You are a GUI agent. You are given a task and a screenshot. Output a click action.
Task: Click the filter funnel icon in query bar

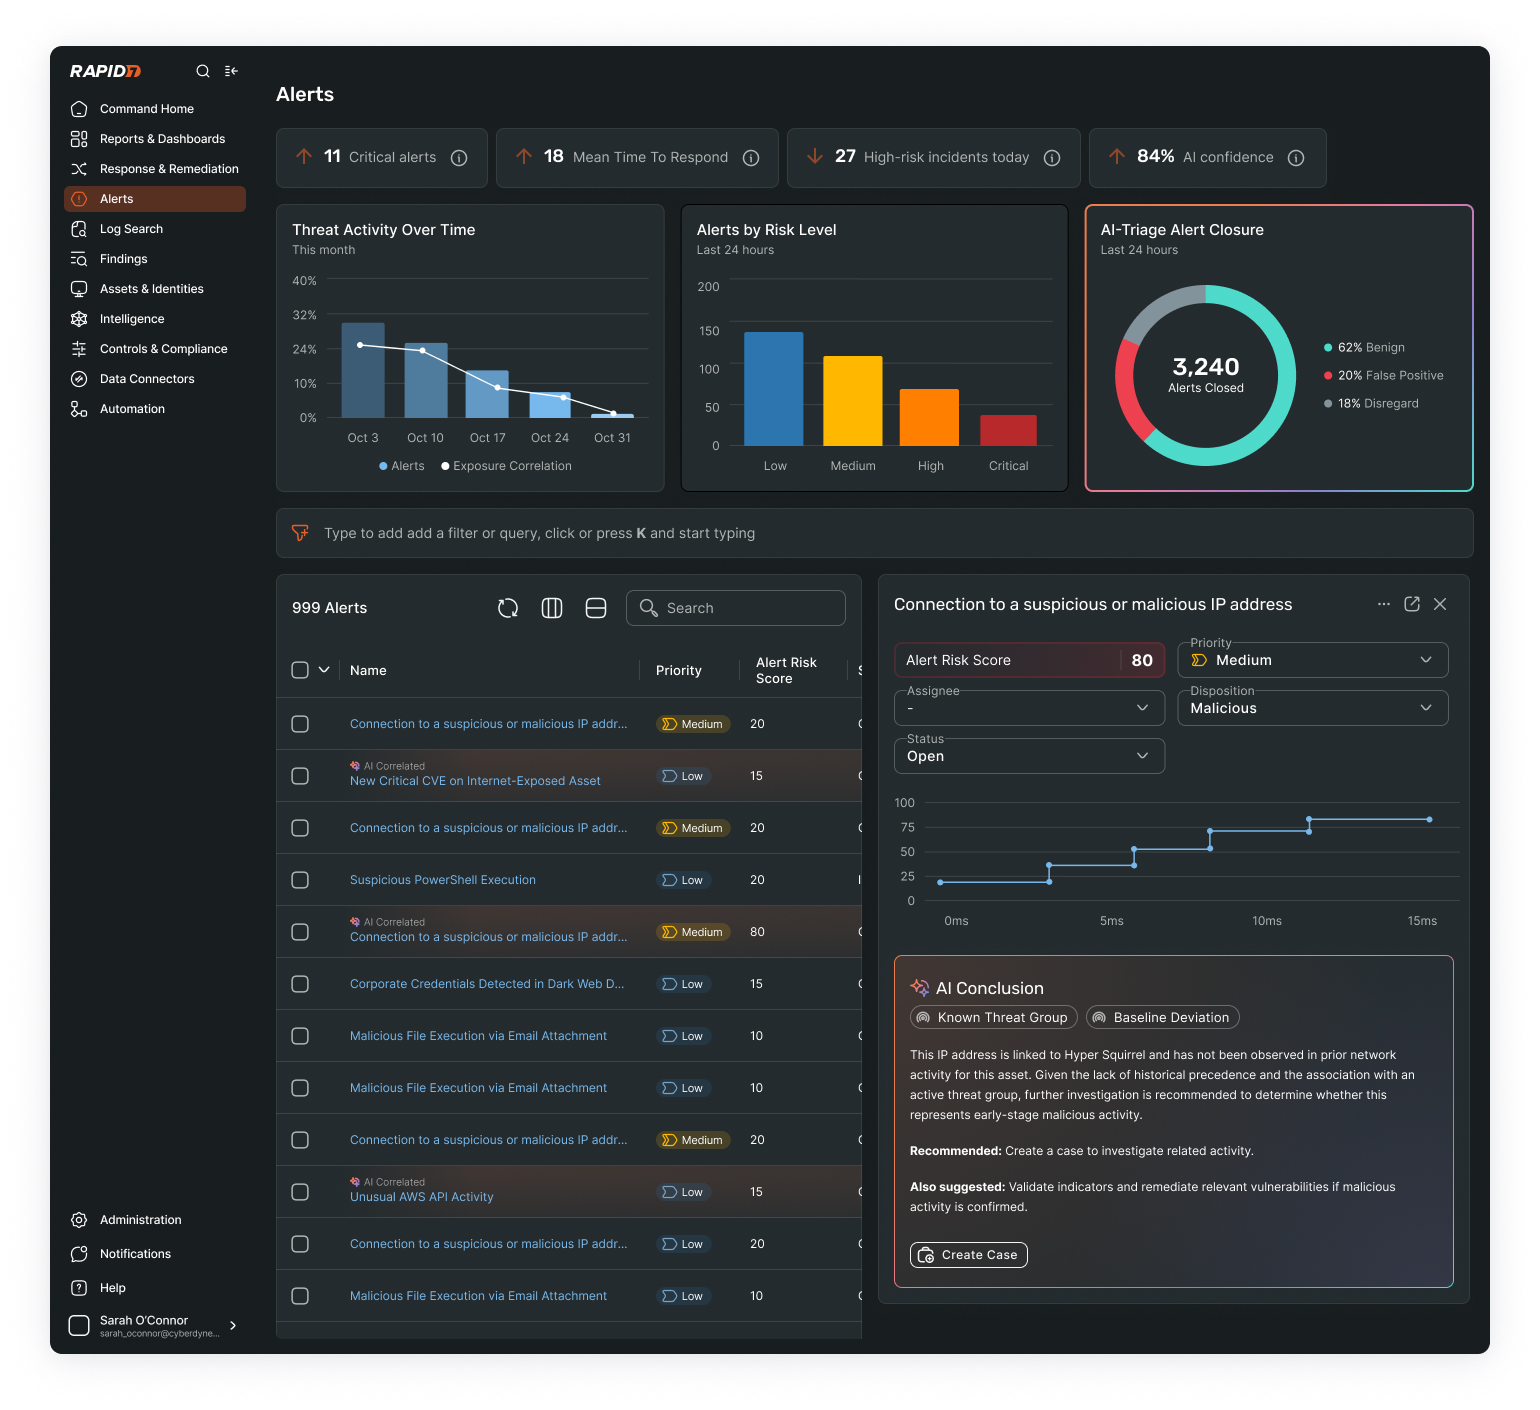[x=300, y=533]
